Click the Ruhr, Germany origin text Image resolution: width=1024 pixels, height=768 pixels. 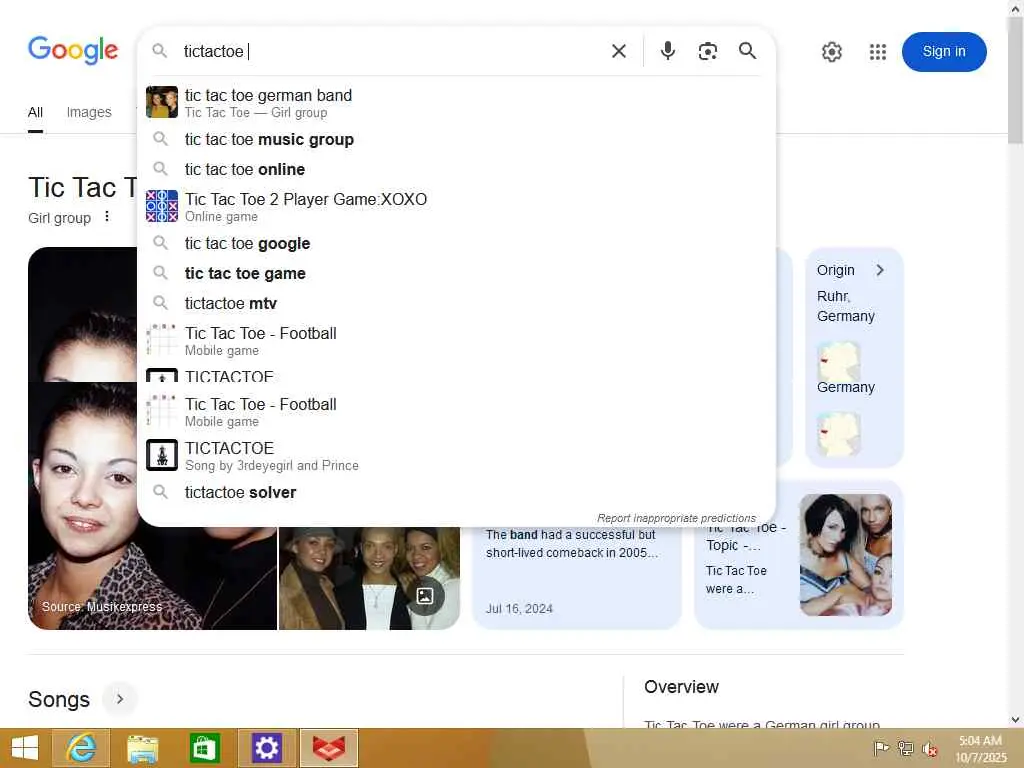point(845,306)
